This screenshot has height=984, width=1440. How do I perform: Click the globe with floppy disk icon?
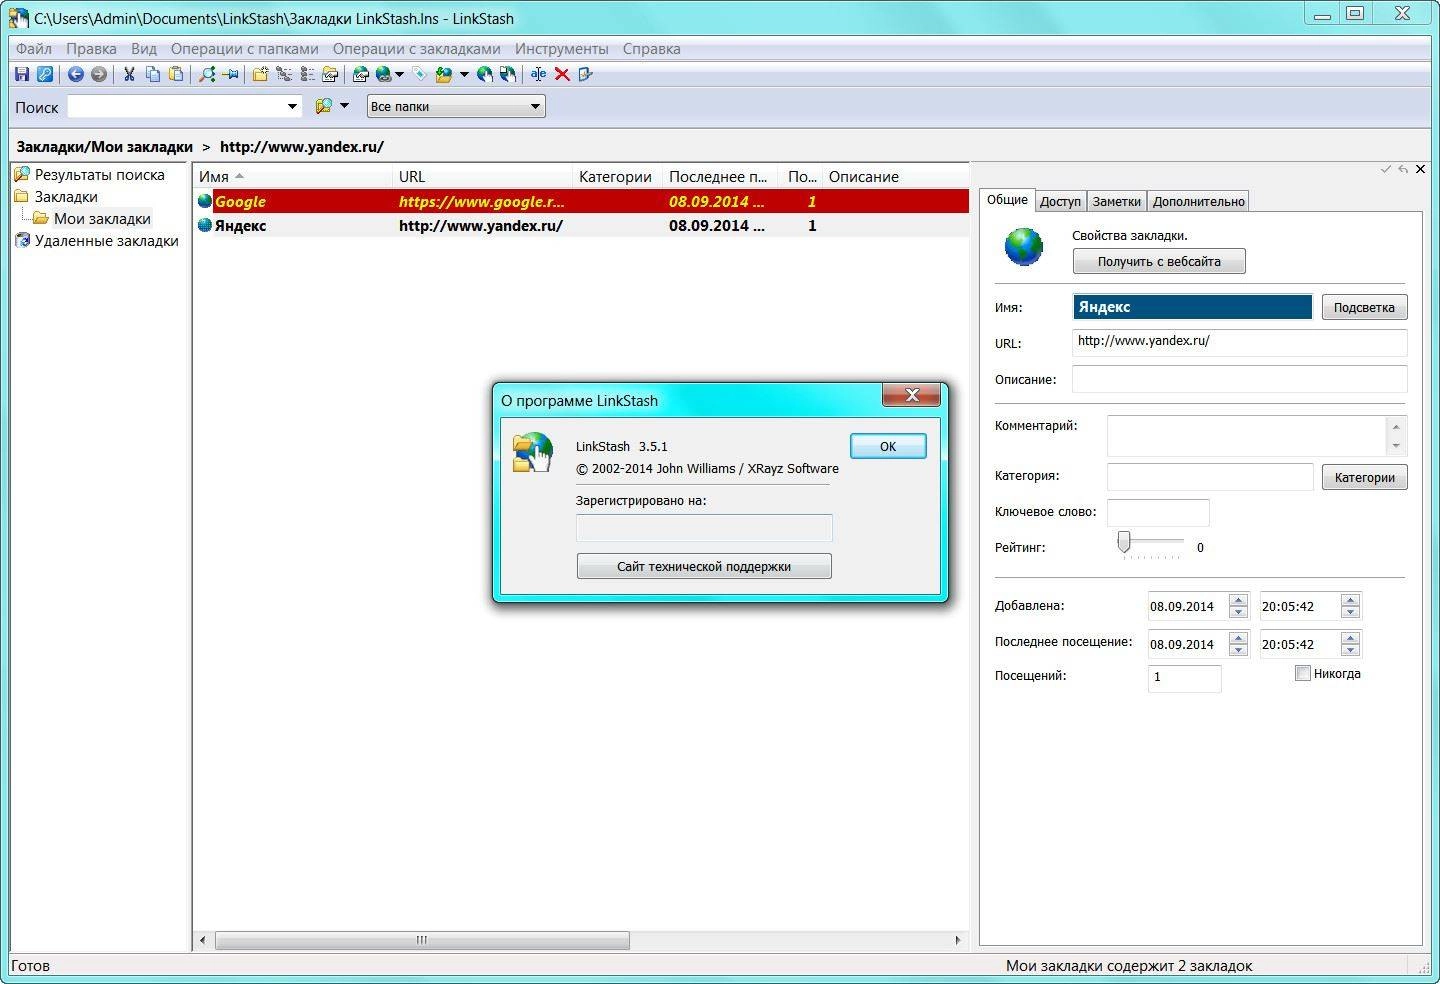pyautogui.click(x=508, y=74)
